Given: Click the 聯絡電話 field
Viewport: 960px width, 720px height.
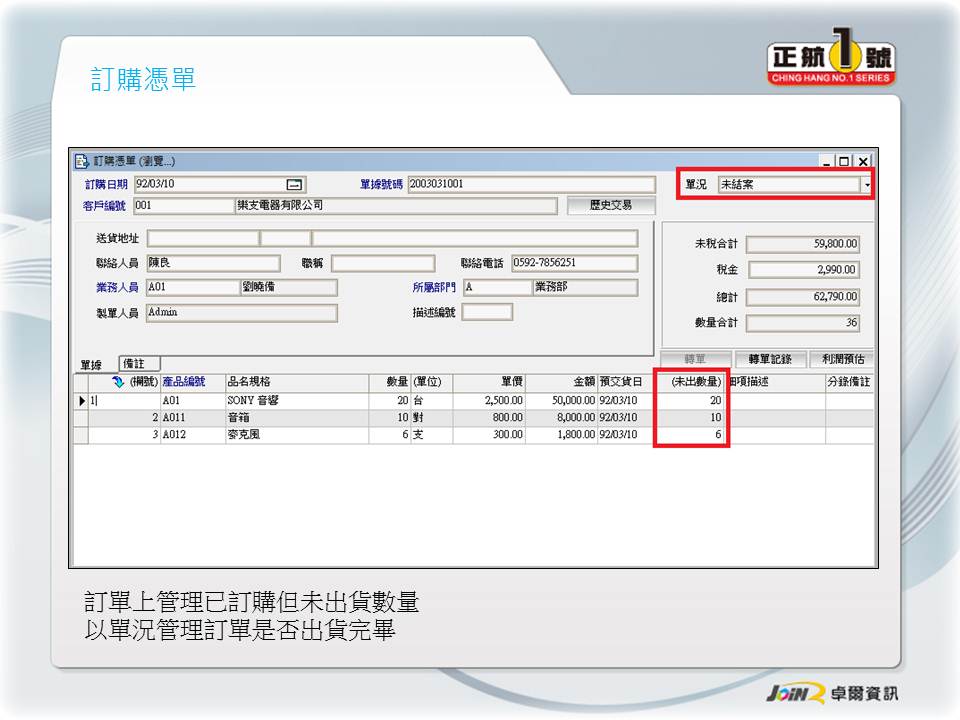Looking at the screenshot, I should (x=573, y=264).
